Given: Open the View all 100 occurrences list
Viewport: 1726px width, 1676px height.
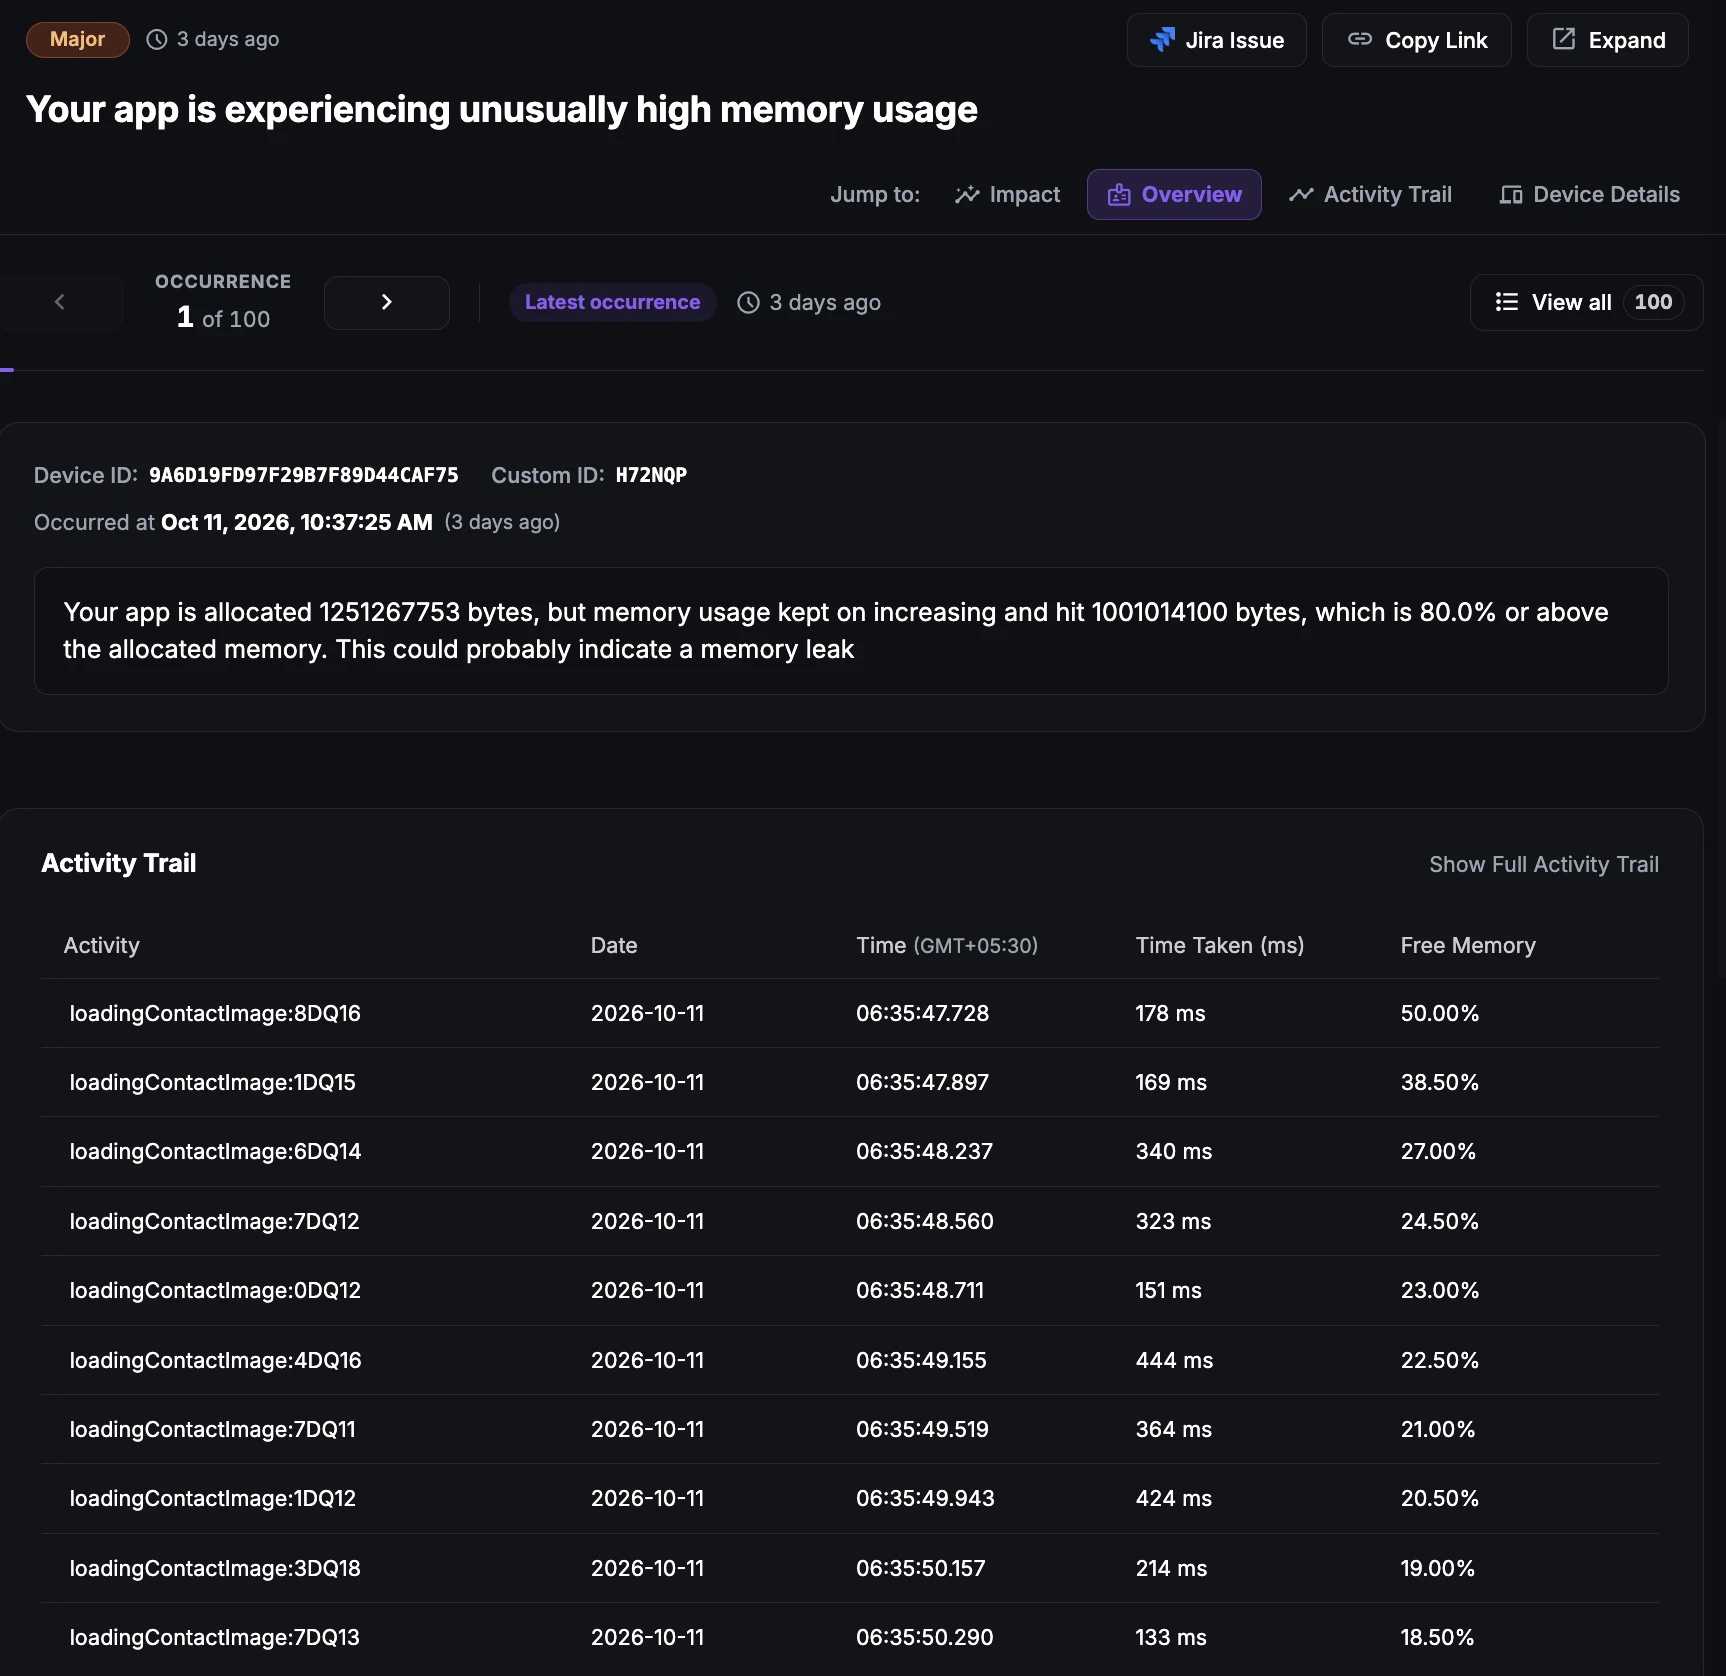Looking at the screenshot, I should [1586, 302].
